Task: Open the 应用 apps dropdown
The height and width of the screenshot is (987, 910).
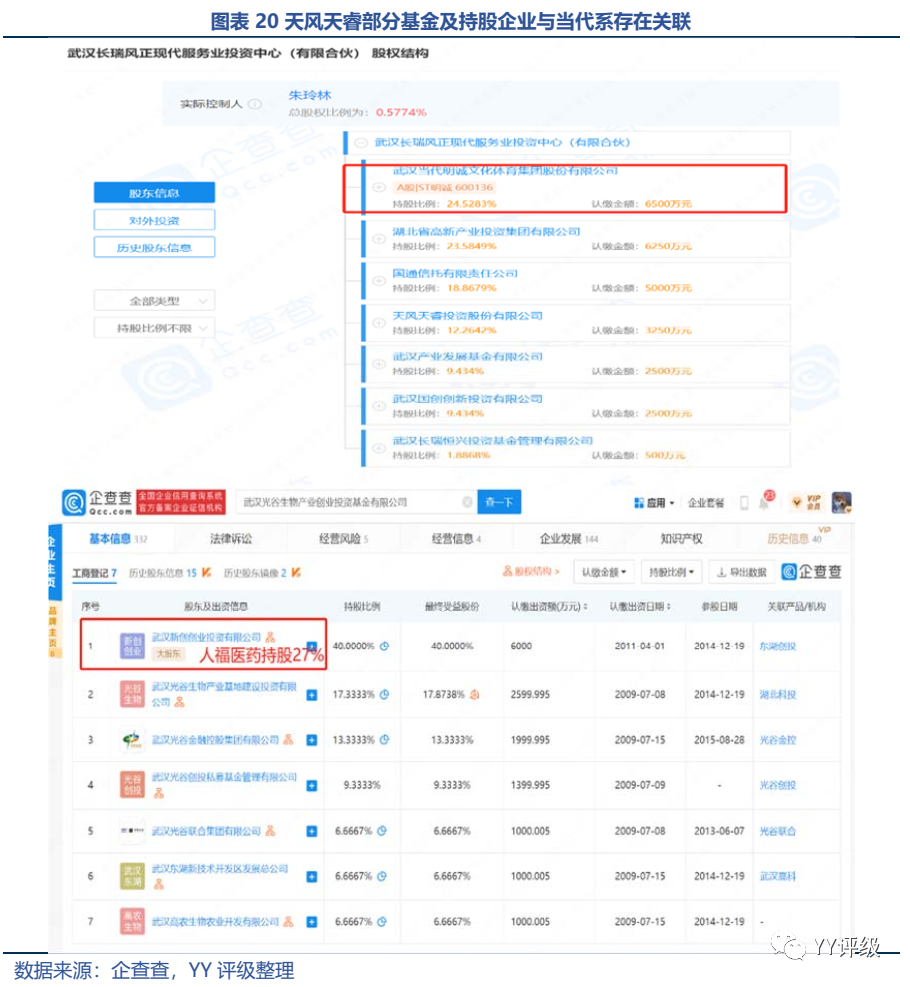Action: click(x=654, y=502)
